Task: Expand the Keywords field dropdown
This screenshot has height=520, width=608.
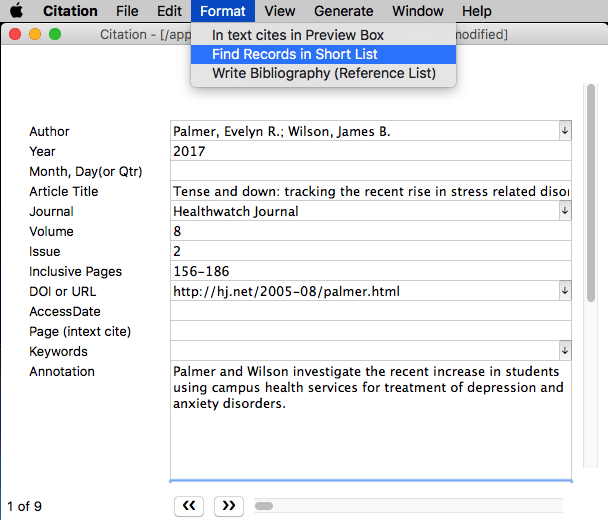Action: (x=564, y=351)
